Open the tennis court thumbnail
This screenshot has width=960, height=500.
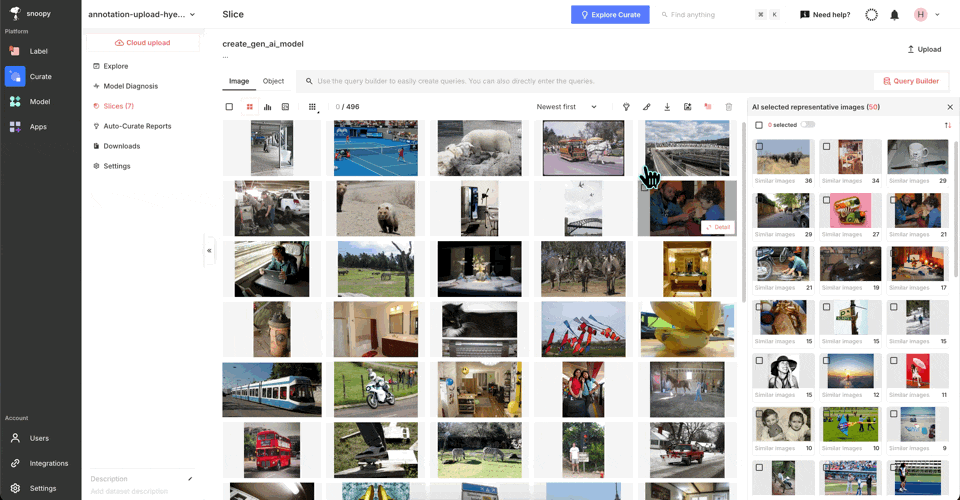376,148
